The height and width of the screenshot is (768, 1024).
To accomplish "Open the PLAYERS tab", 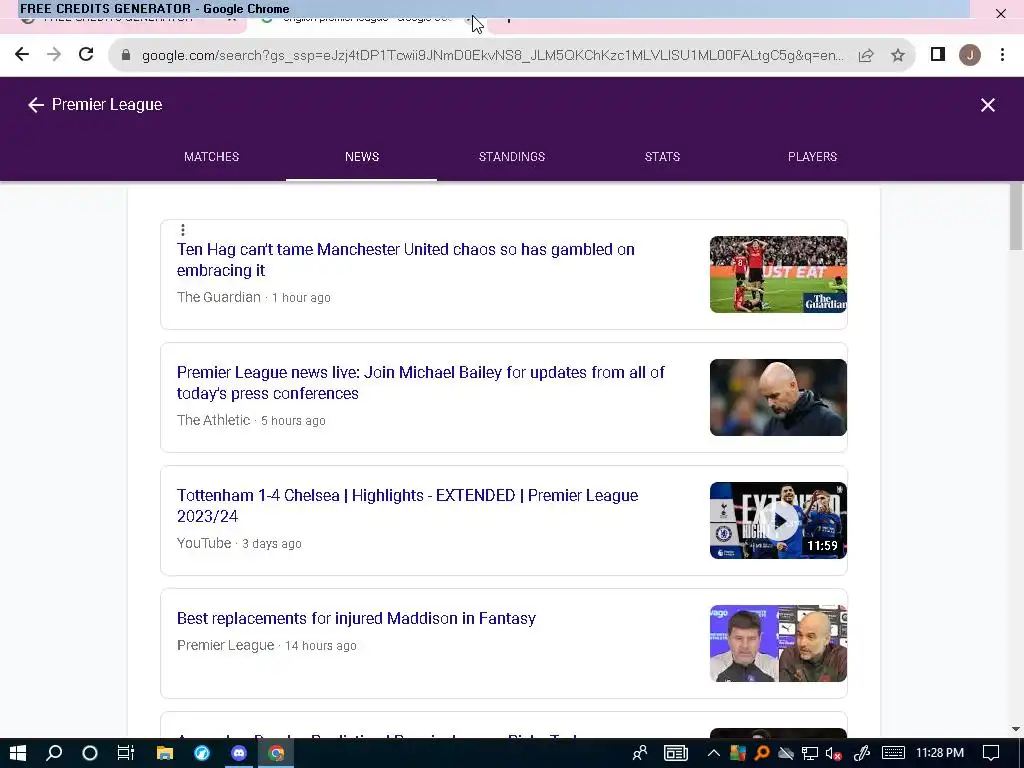I will (x=812, y=157).
